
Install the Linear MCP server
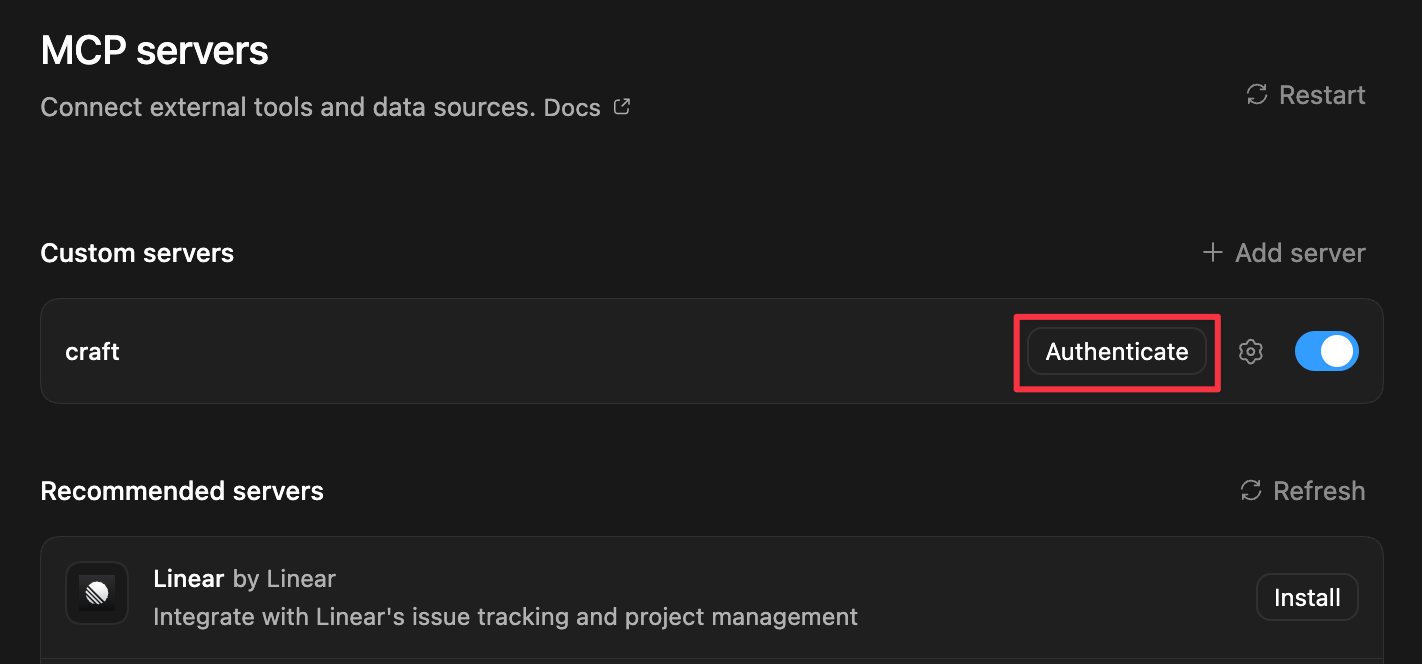click(x=1307, y=597)
